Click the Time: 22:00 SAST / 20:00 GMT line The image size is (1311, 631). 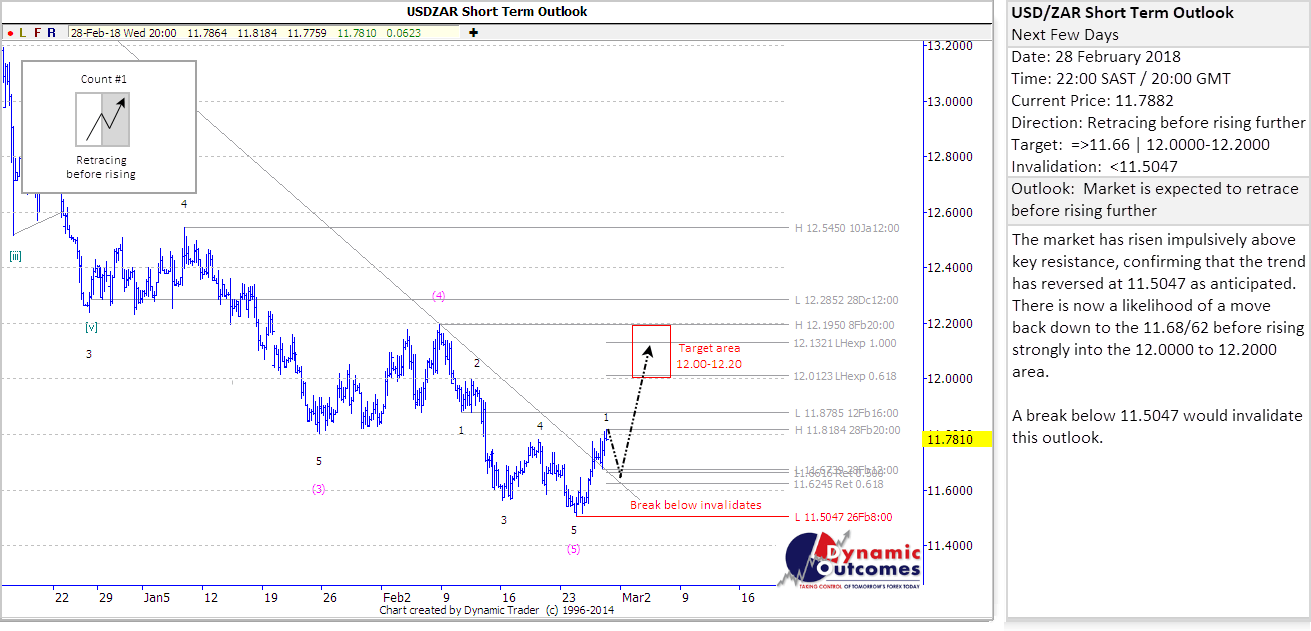click(1121, 79)
